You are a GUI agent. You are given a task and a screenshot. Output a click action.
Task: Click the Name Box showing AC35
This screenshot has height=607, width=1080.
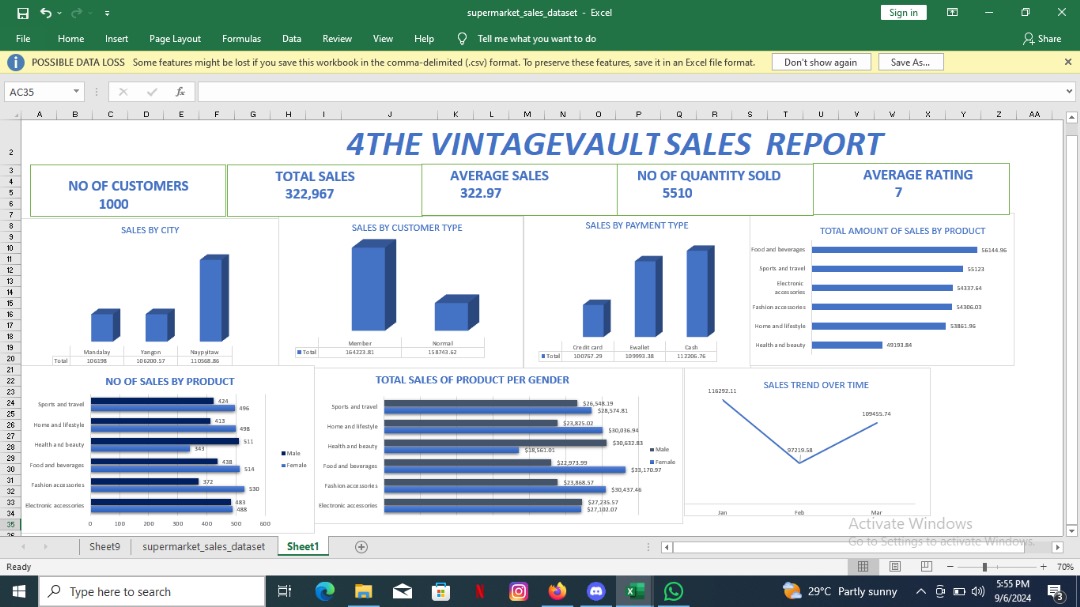(x=37, y=92)
